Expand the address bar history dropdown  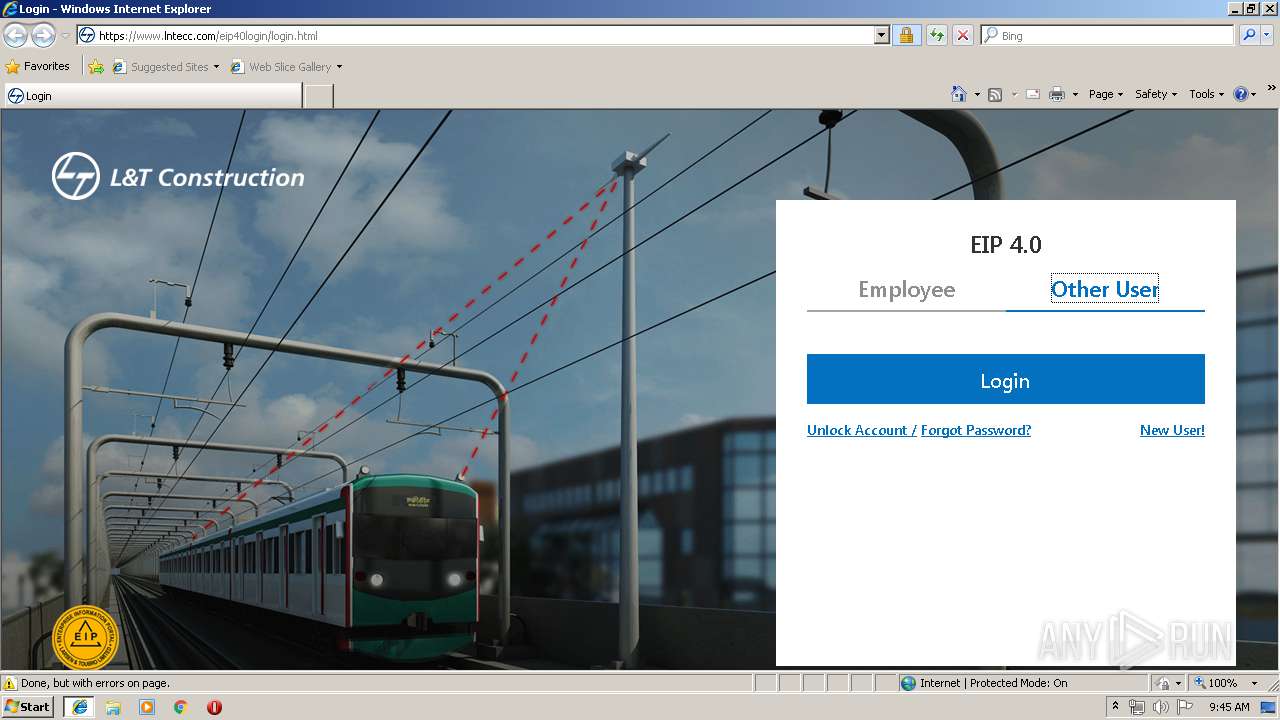pos(881,36)
